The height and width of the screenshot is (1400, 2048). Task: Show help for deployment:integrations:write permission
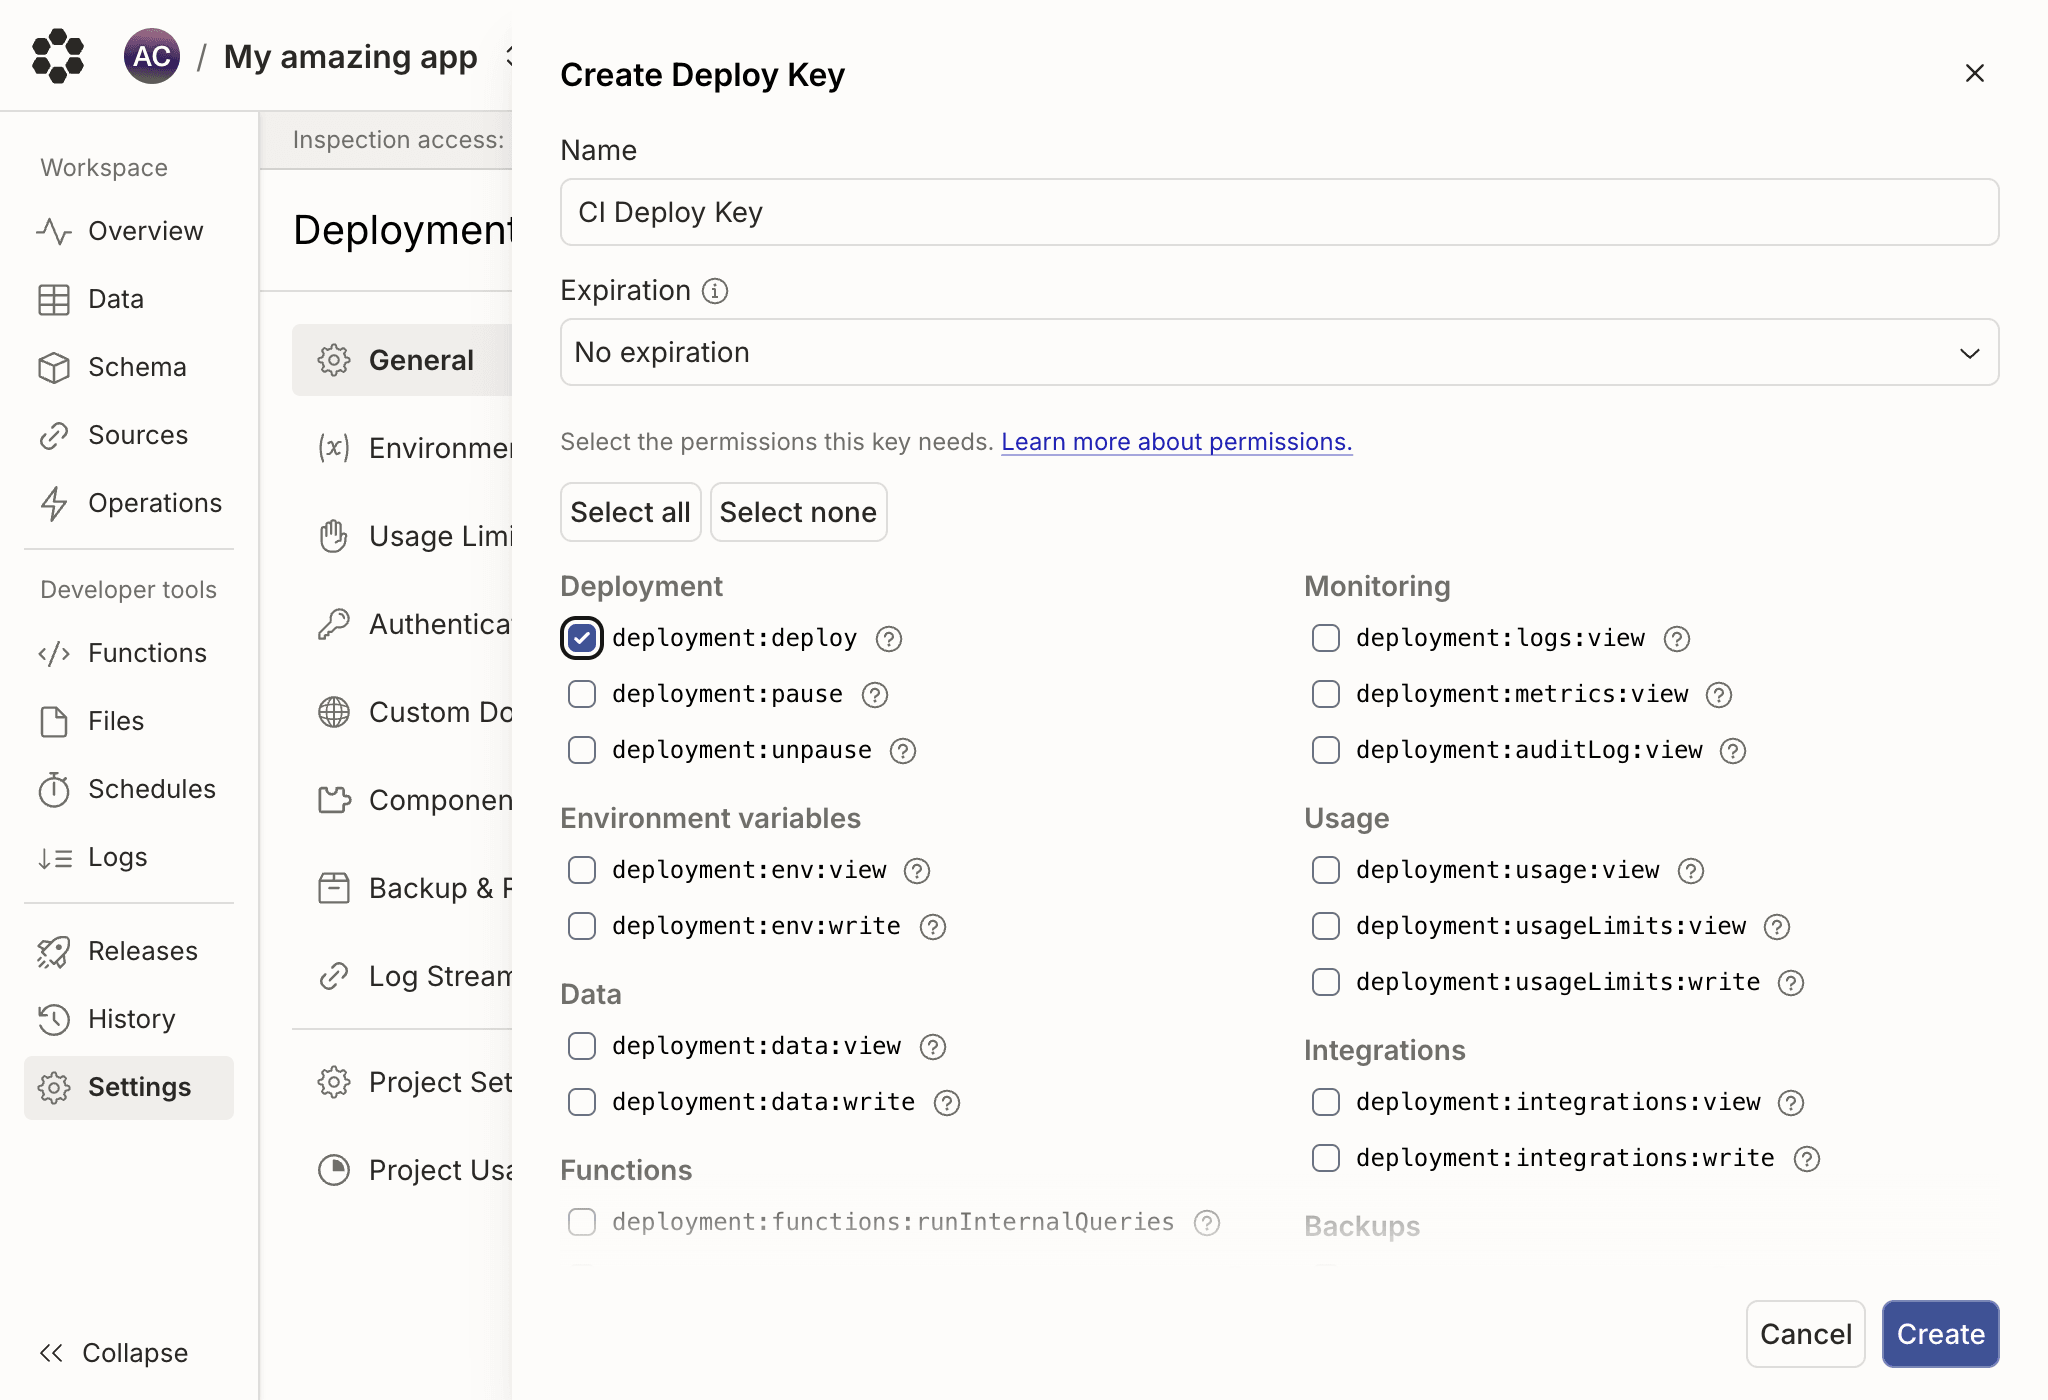pos(1807,1159)
